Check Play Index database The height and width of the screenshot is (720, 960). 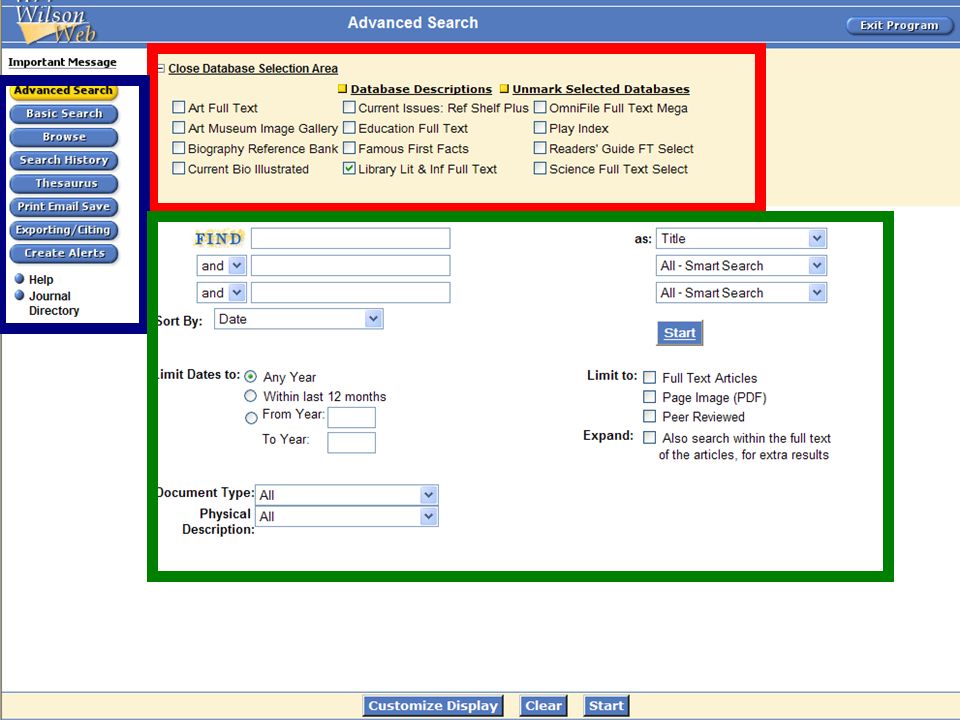click(x=540, y=127)
